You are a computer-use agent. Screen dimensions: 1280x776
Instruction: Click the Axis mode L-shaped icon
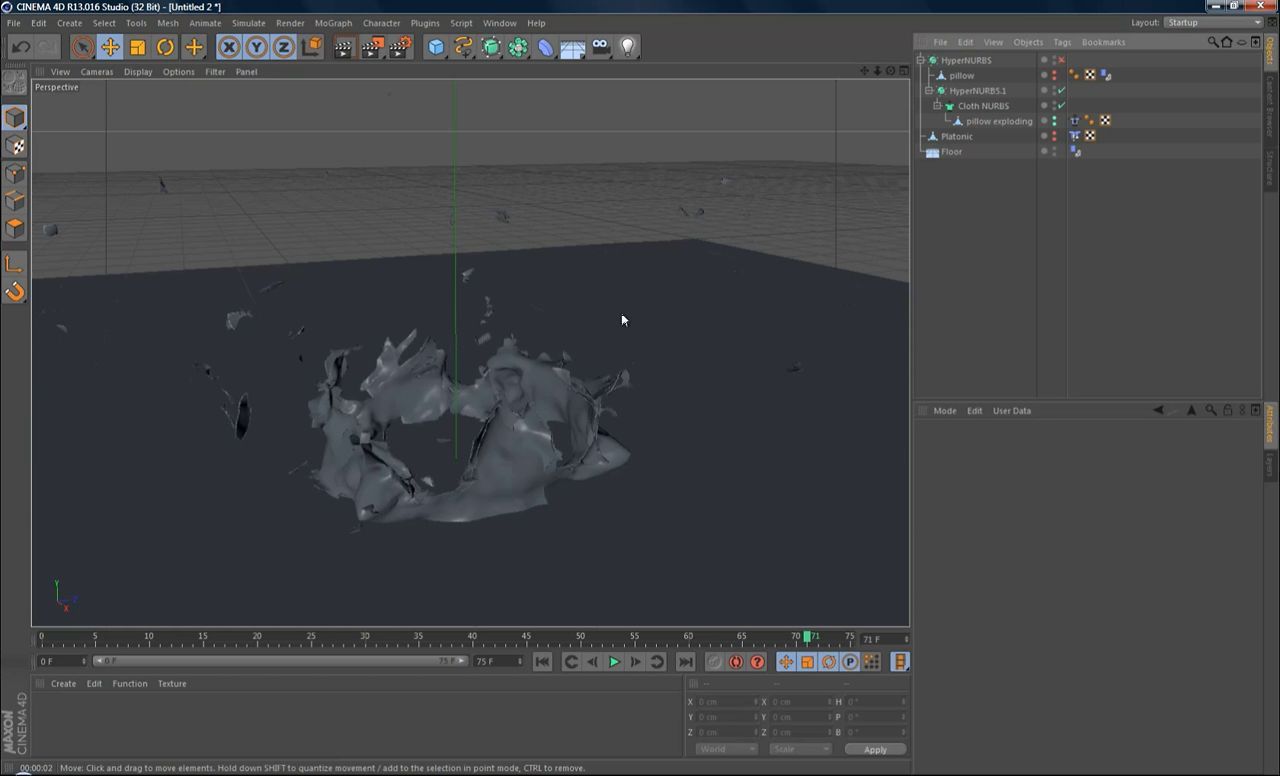[x=15, y=263]
